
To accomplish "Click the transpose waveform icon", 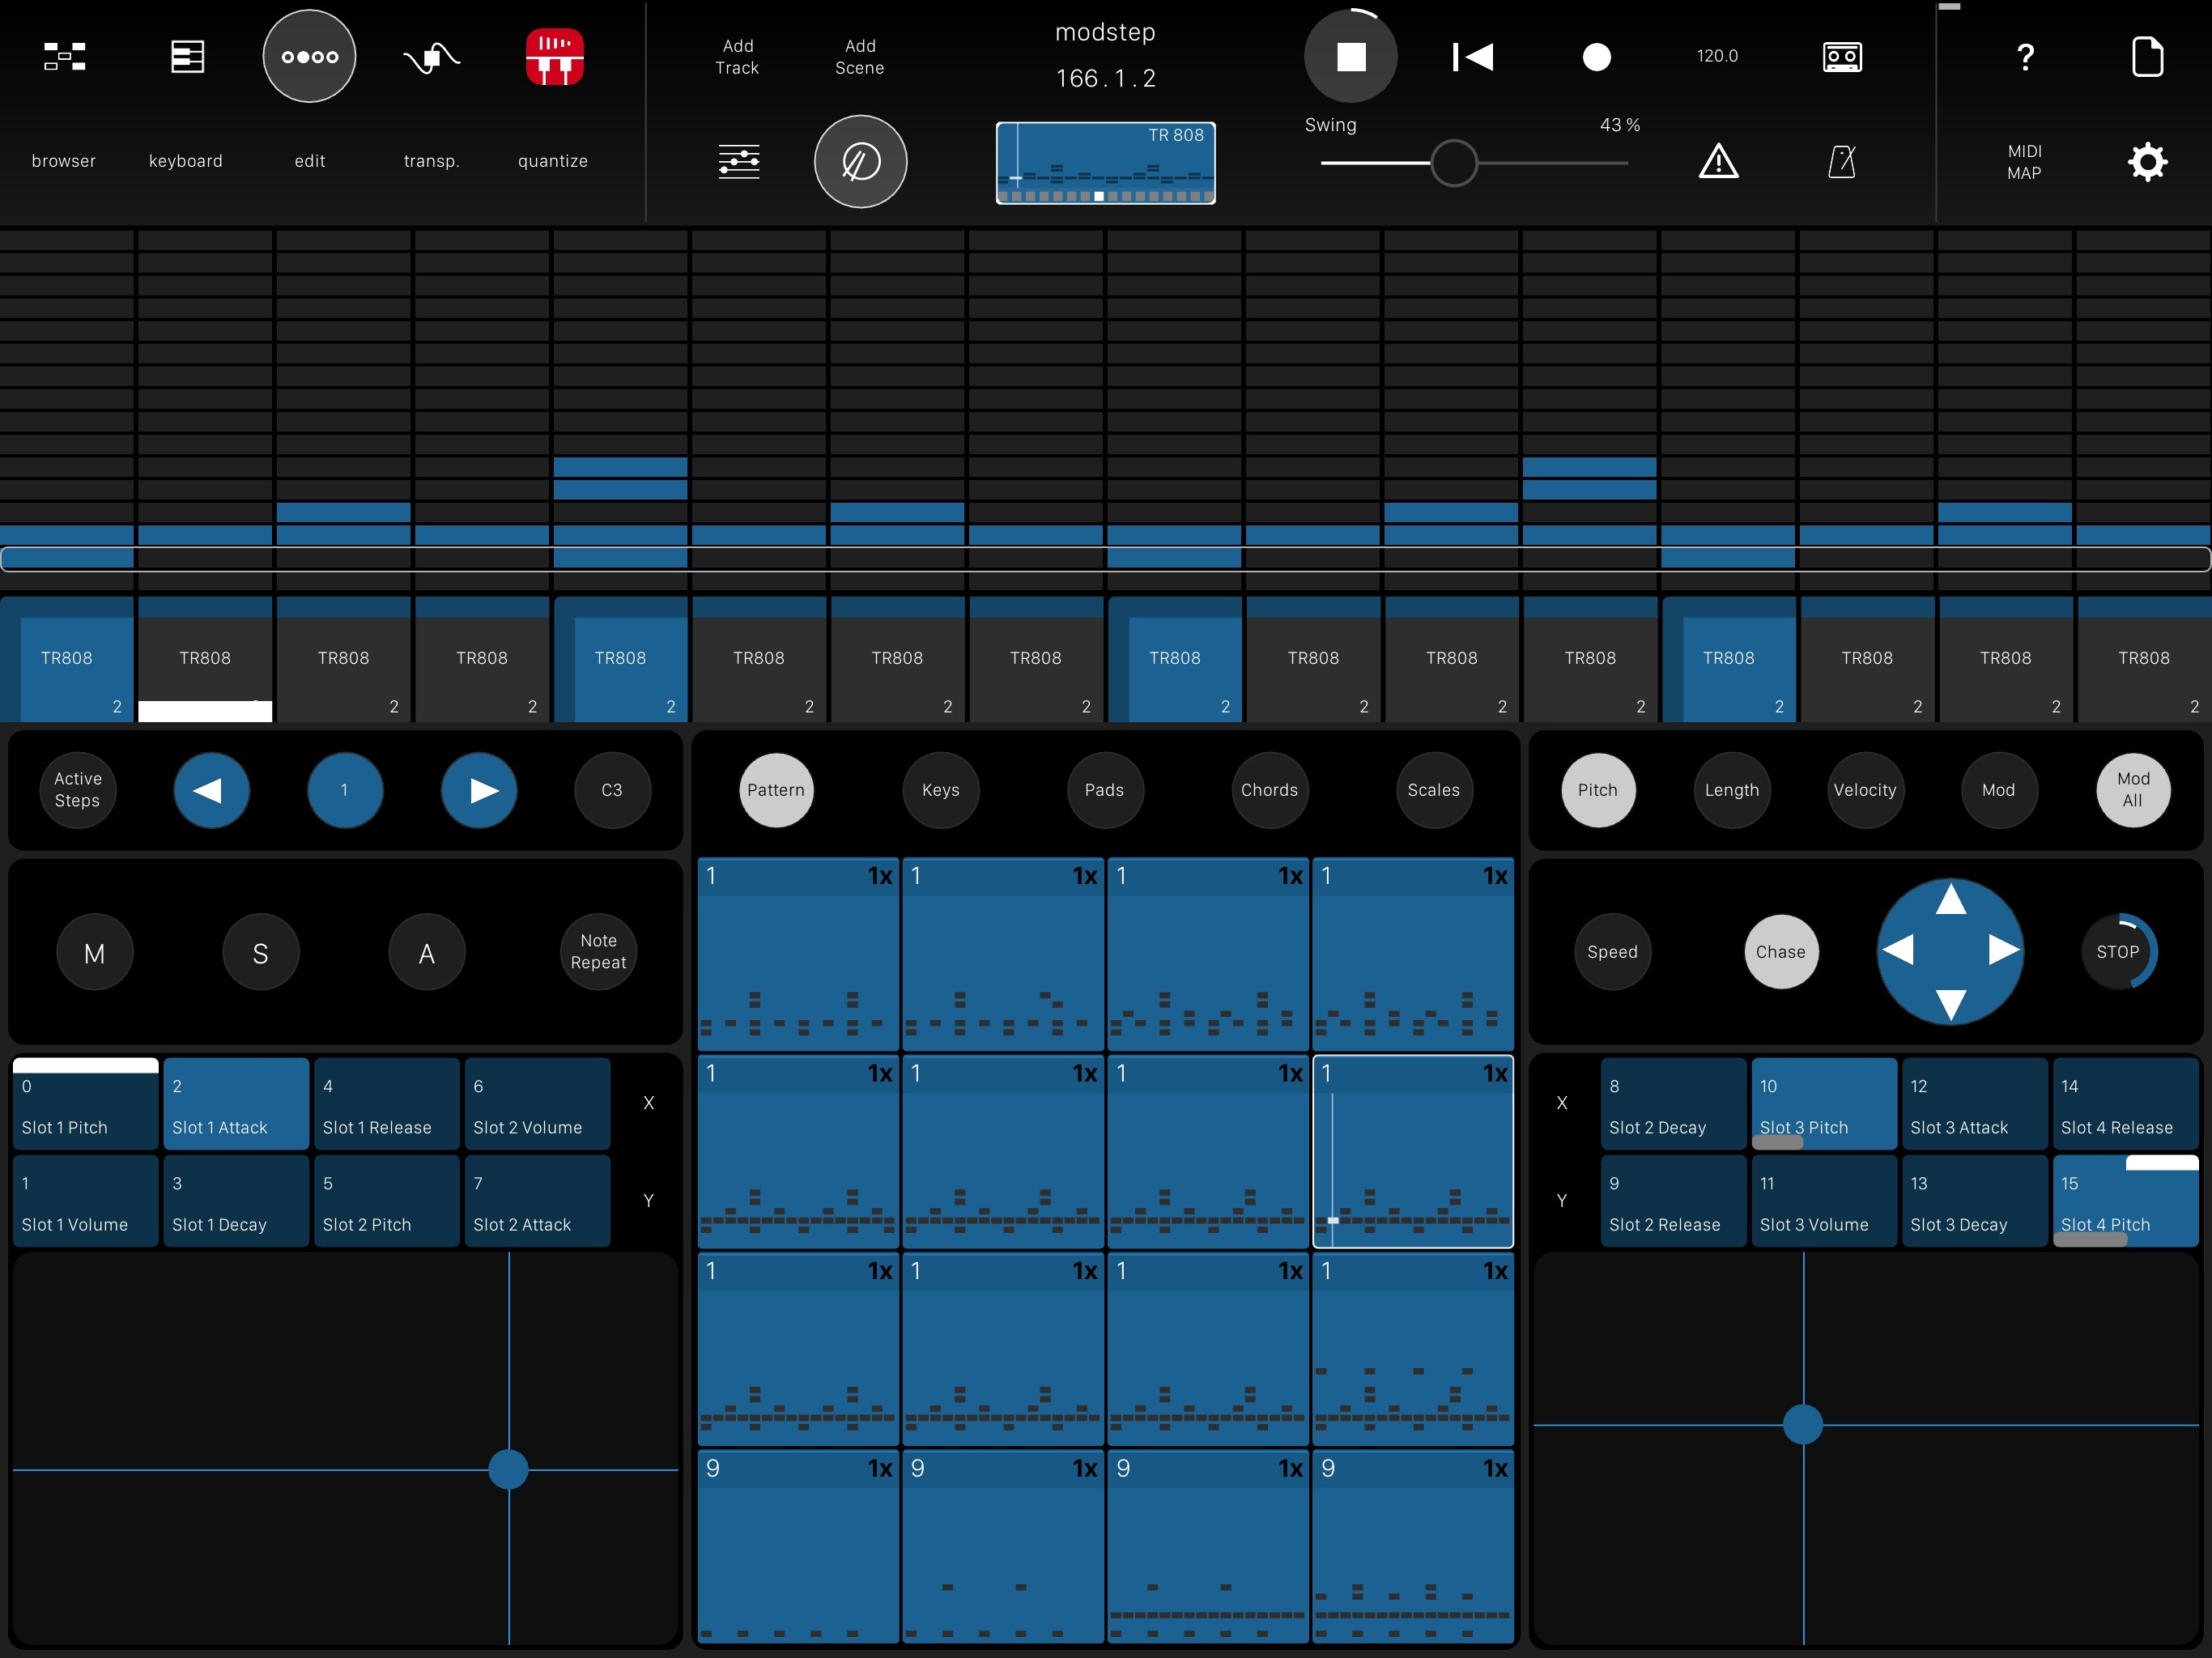I will pyautogui.click(x=431, y=57).
